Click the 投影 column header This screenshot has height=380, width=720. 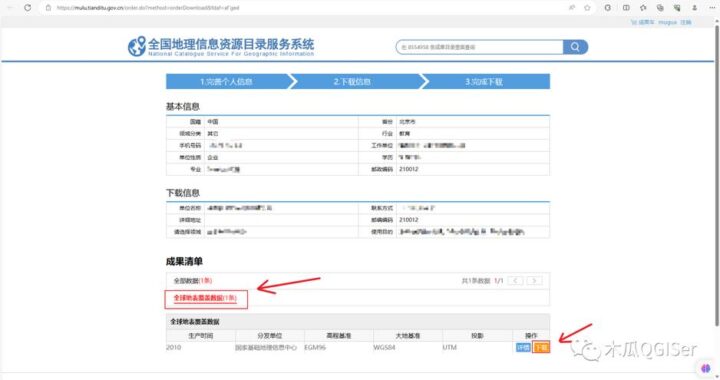pos(477,336)
